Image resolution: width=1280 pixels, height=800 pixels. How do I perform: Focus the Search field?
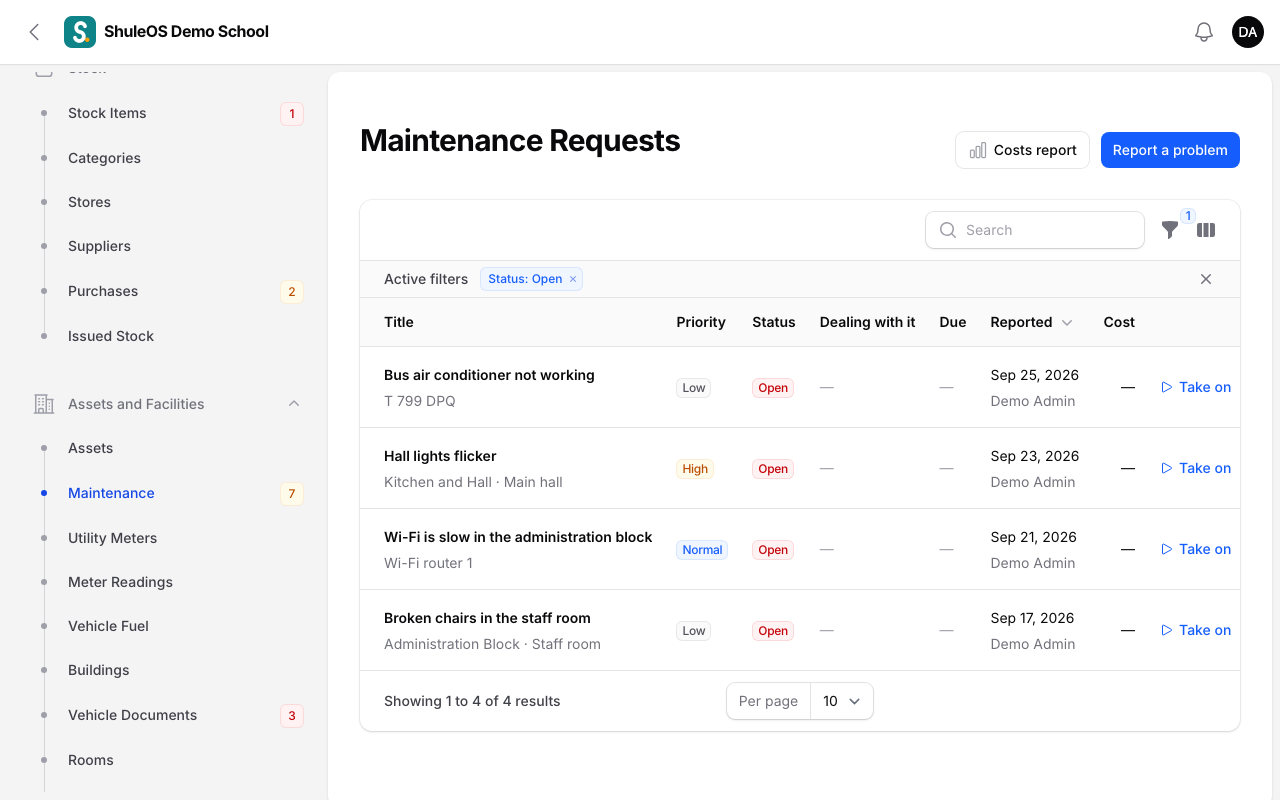coord(1035,230)
